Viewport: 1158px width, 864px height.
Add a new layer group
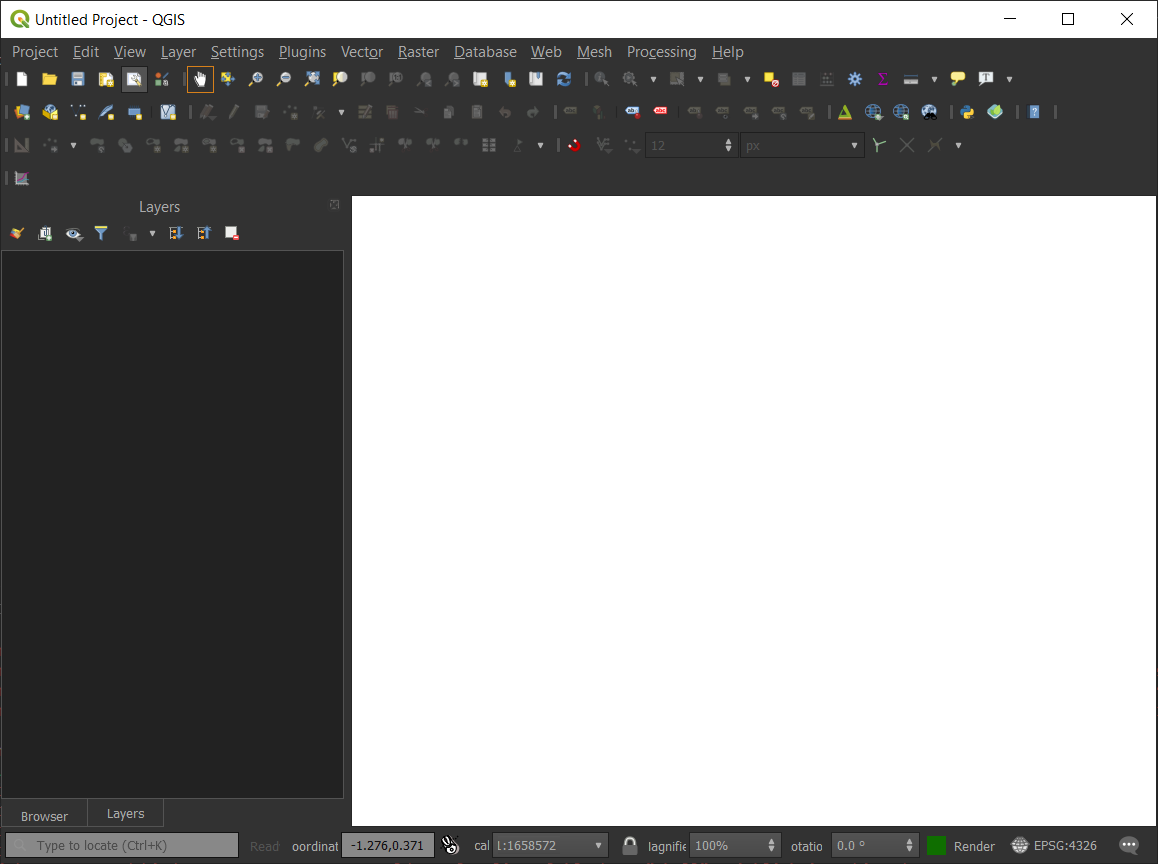click(44, 233)
